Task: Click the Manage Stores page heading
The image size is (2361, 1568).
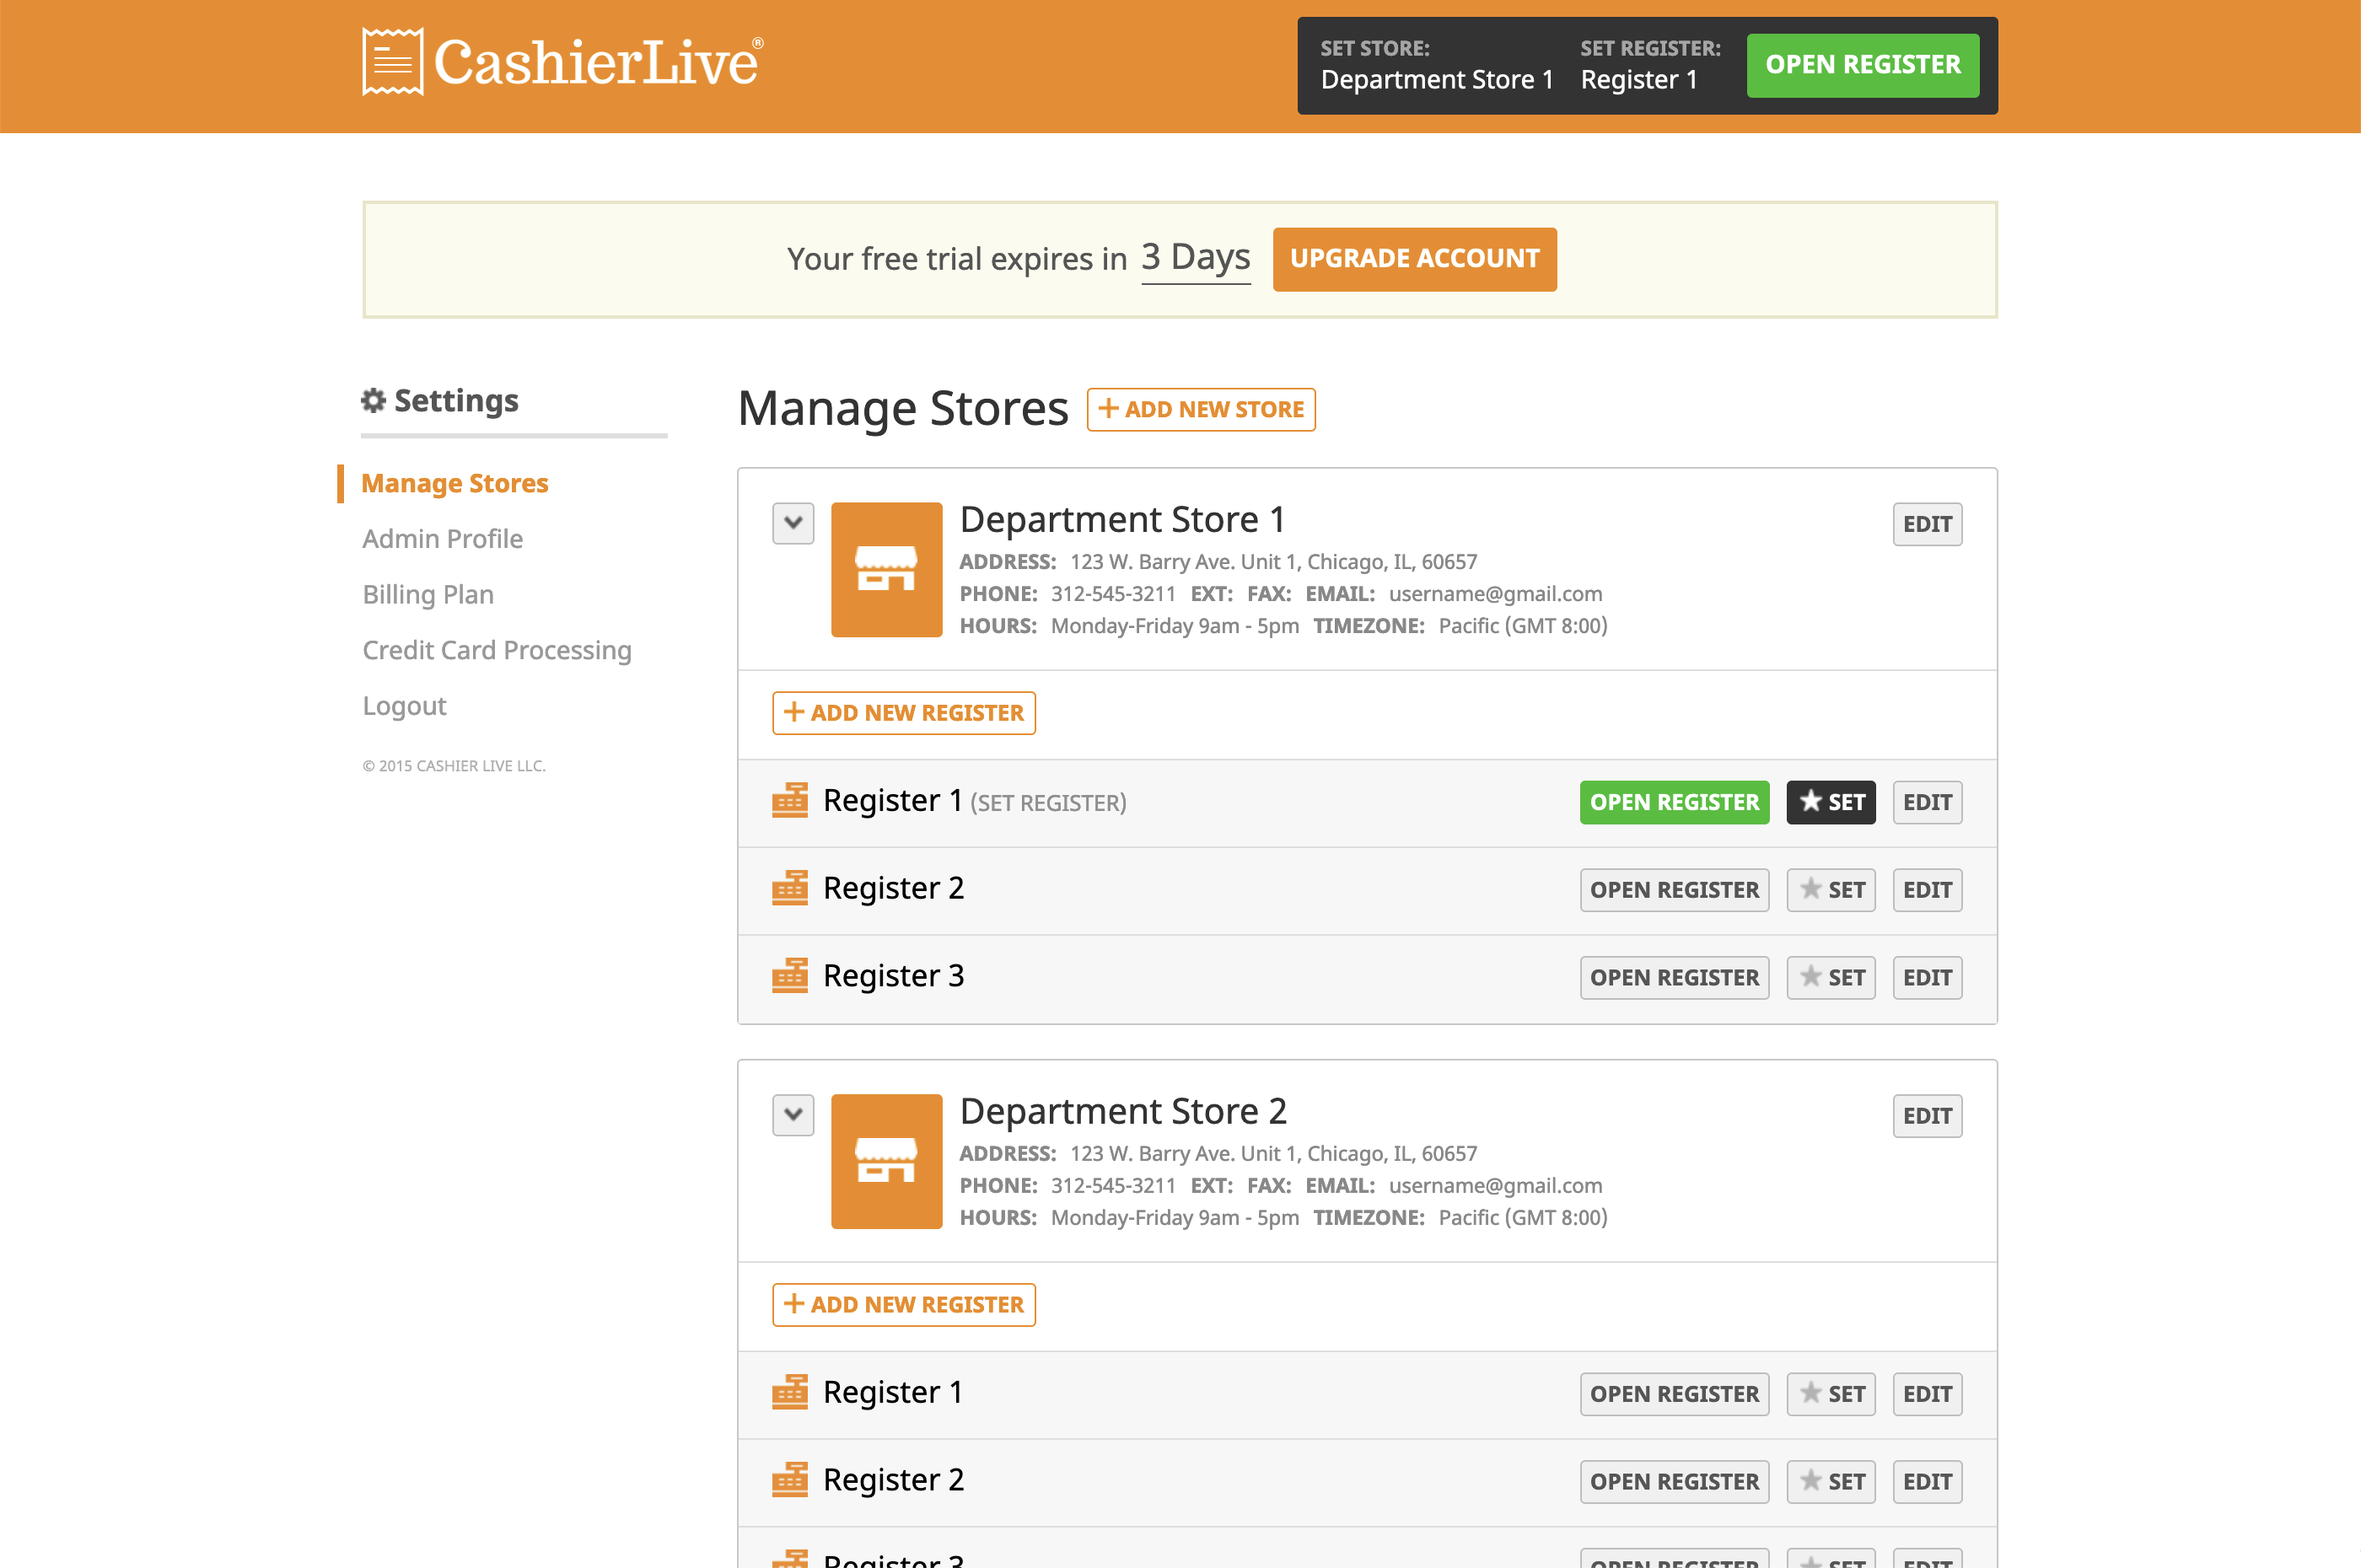Action: point(903,408)
